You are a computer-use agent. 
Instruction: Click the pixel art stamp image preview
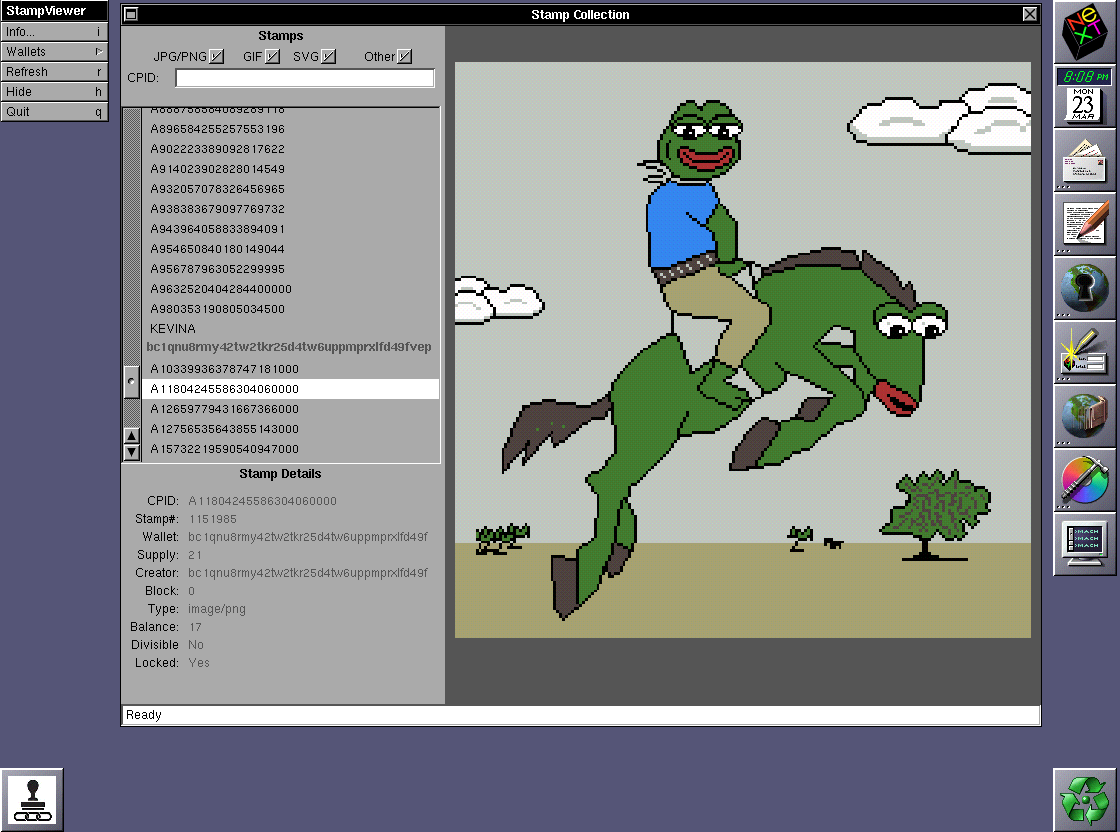click(x=743, y=350)
